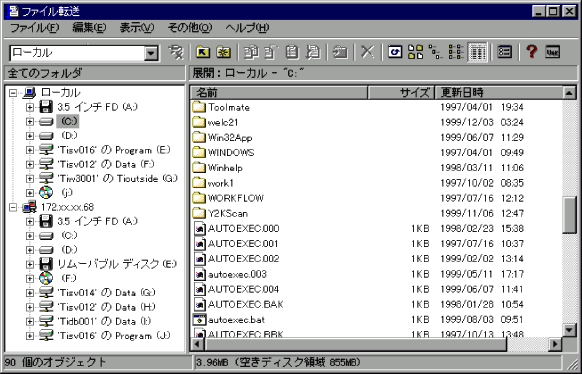Click the greyed paste-shortcut toolbar icon
Screen dimensions: 582x374
click(x=313, y=52)
